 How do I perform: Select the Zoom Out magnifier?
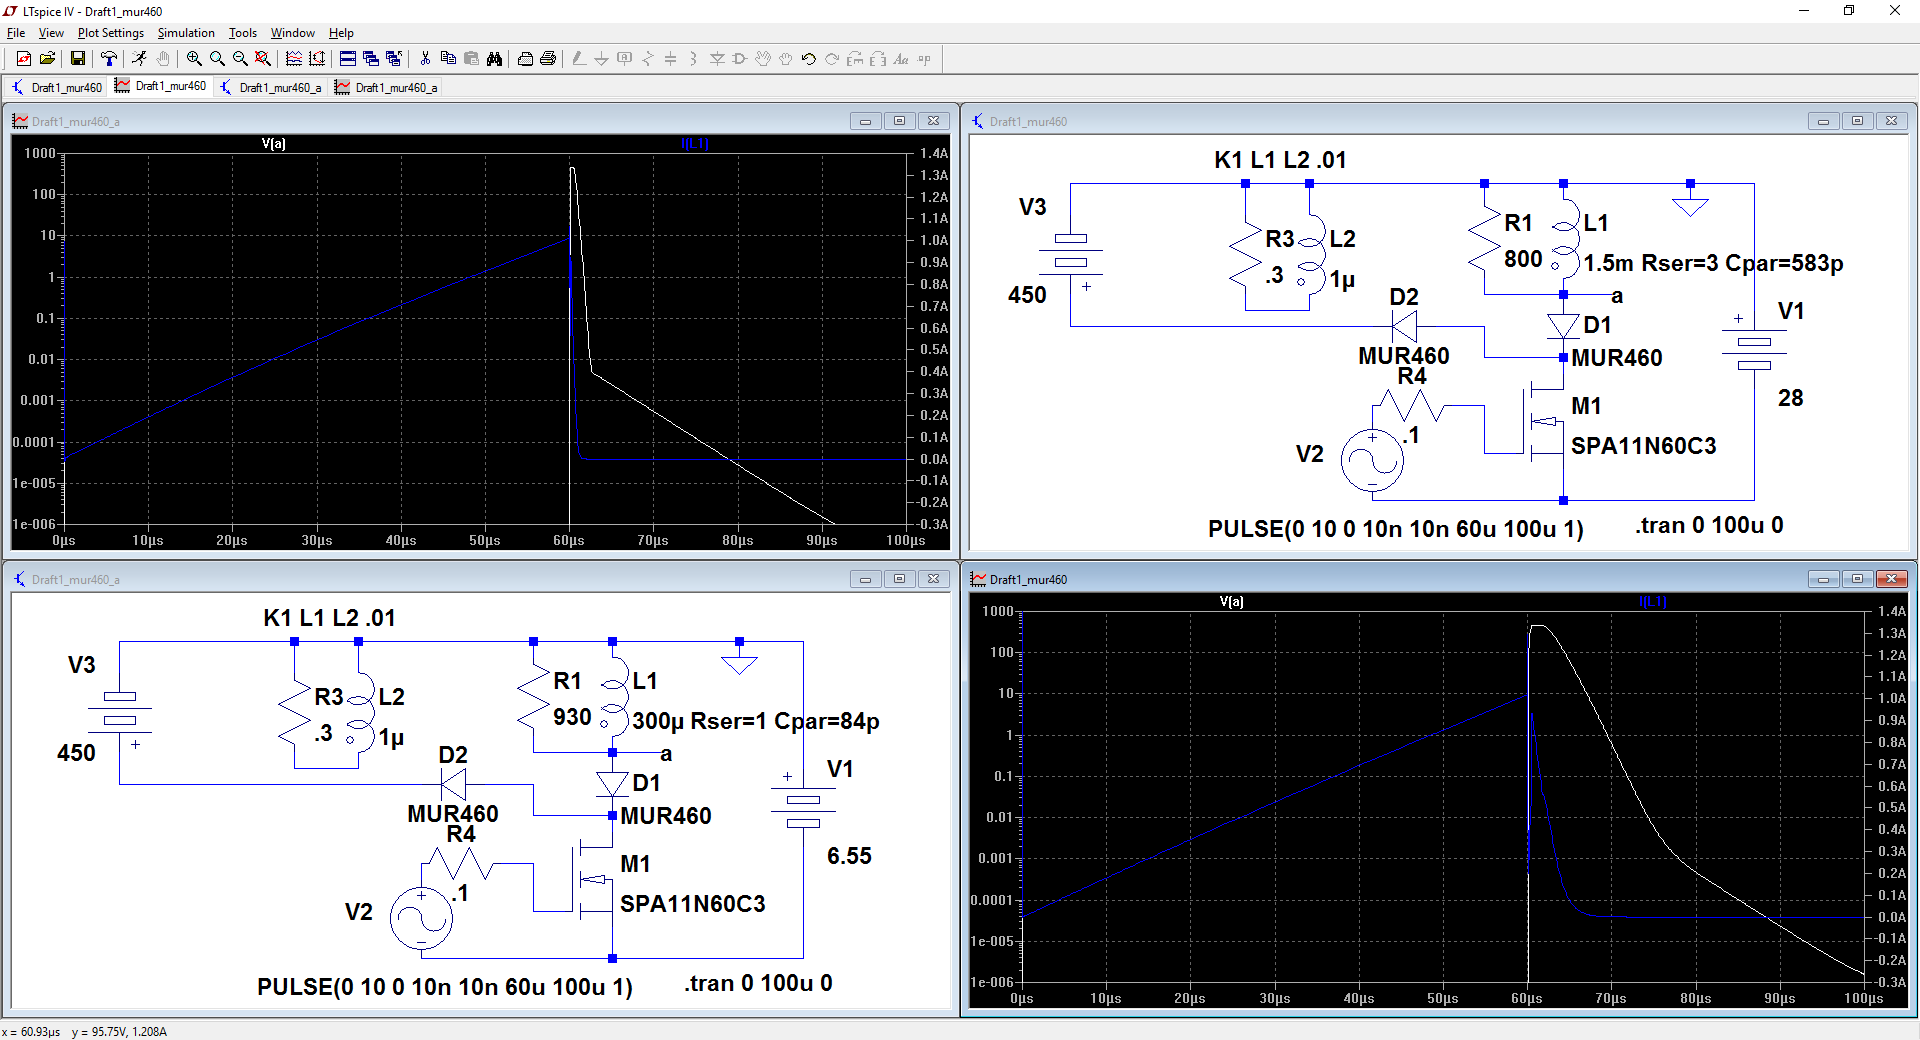coord(240,59)
